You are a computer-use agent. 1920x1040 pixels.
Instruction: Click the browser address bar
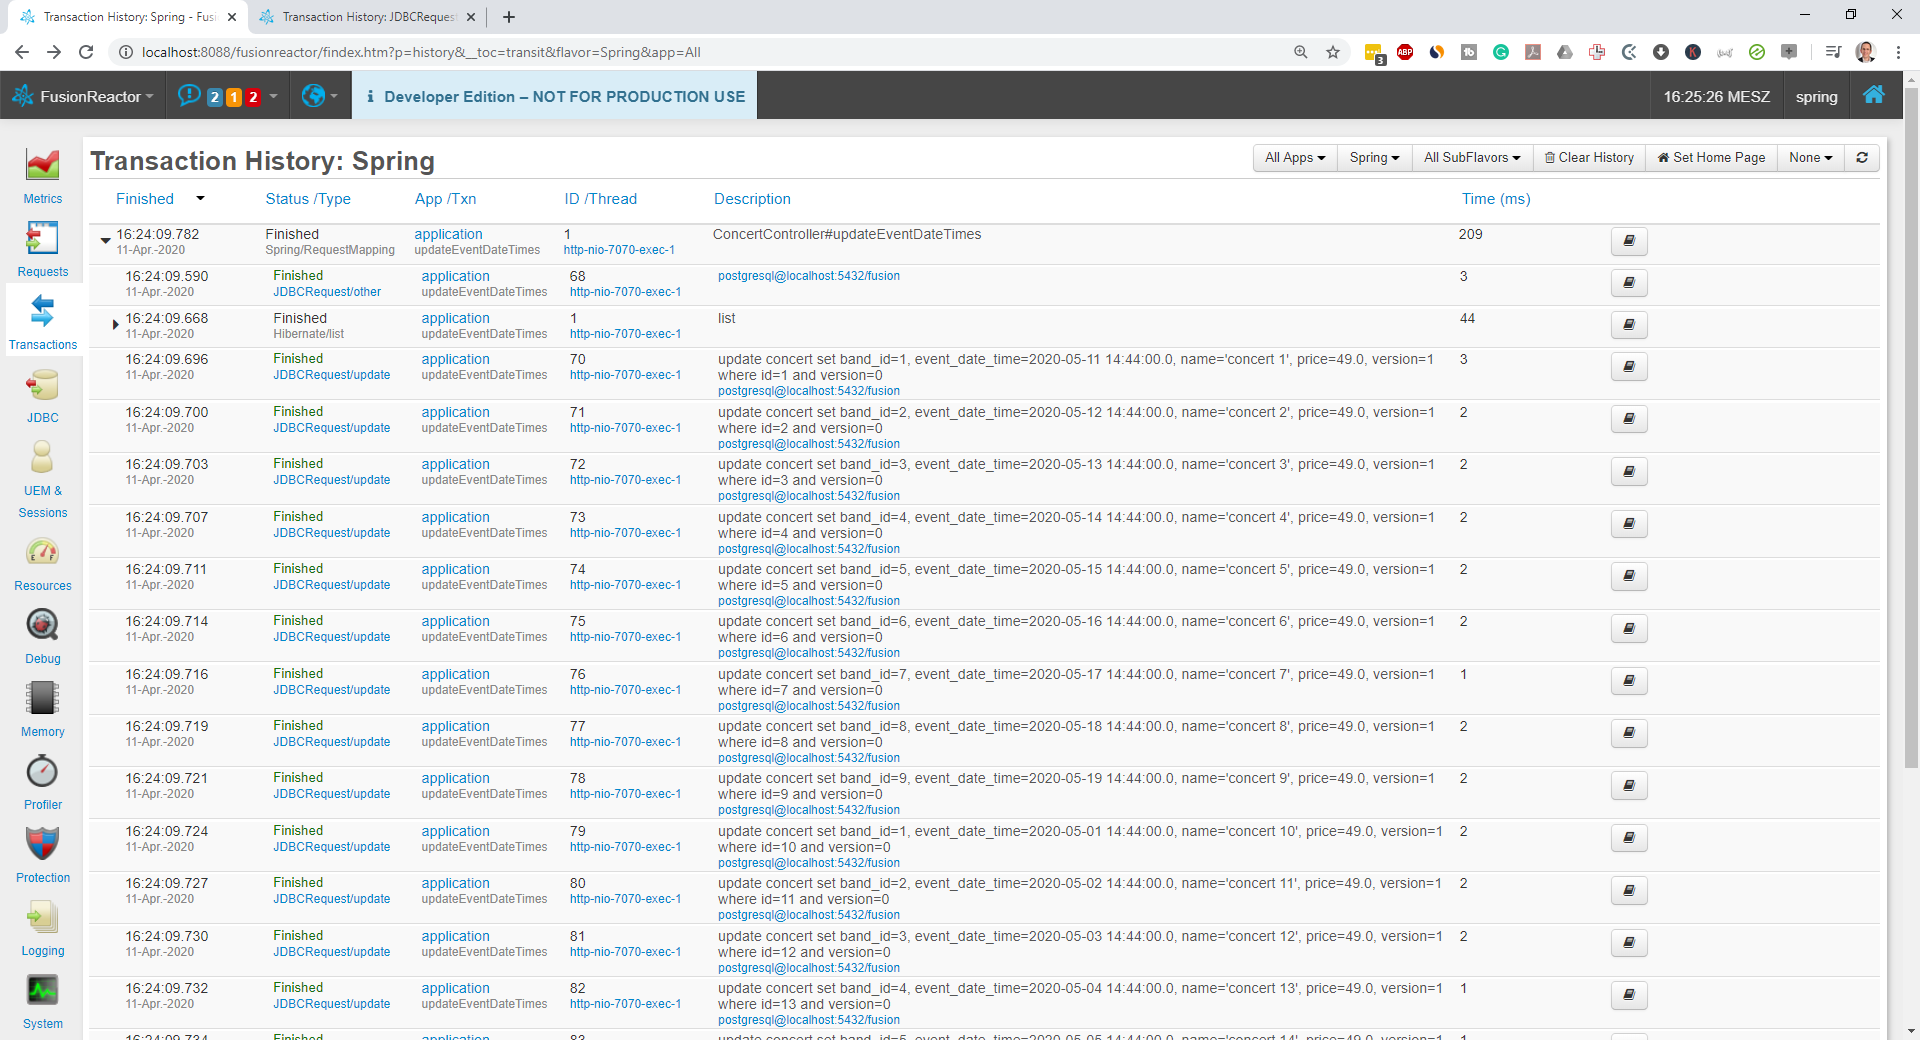click(x=700, y=52)
